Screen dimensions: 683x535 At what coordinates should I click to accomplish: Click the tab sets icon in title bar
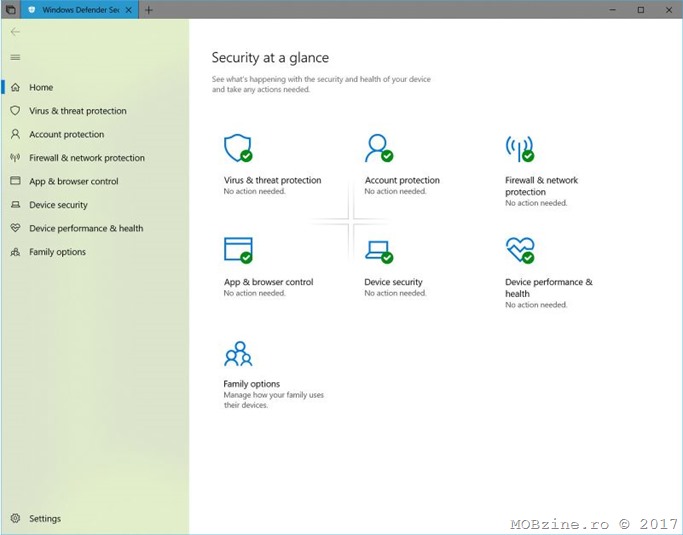click(11, 10)
